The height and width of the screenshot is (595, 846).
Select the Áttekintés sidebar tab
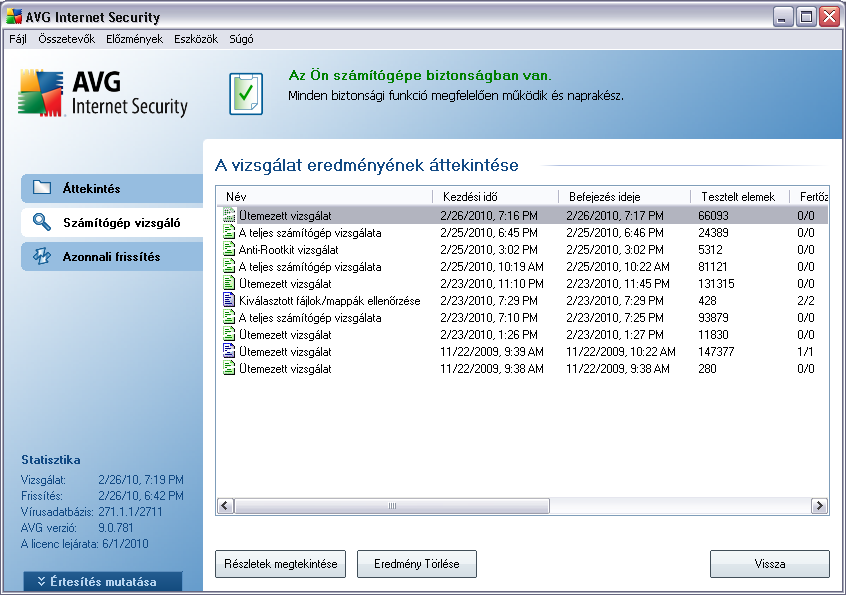112,188
